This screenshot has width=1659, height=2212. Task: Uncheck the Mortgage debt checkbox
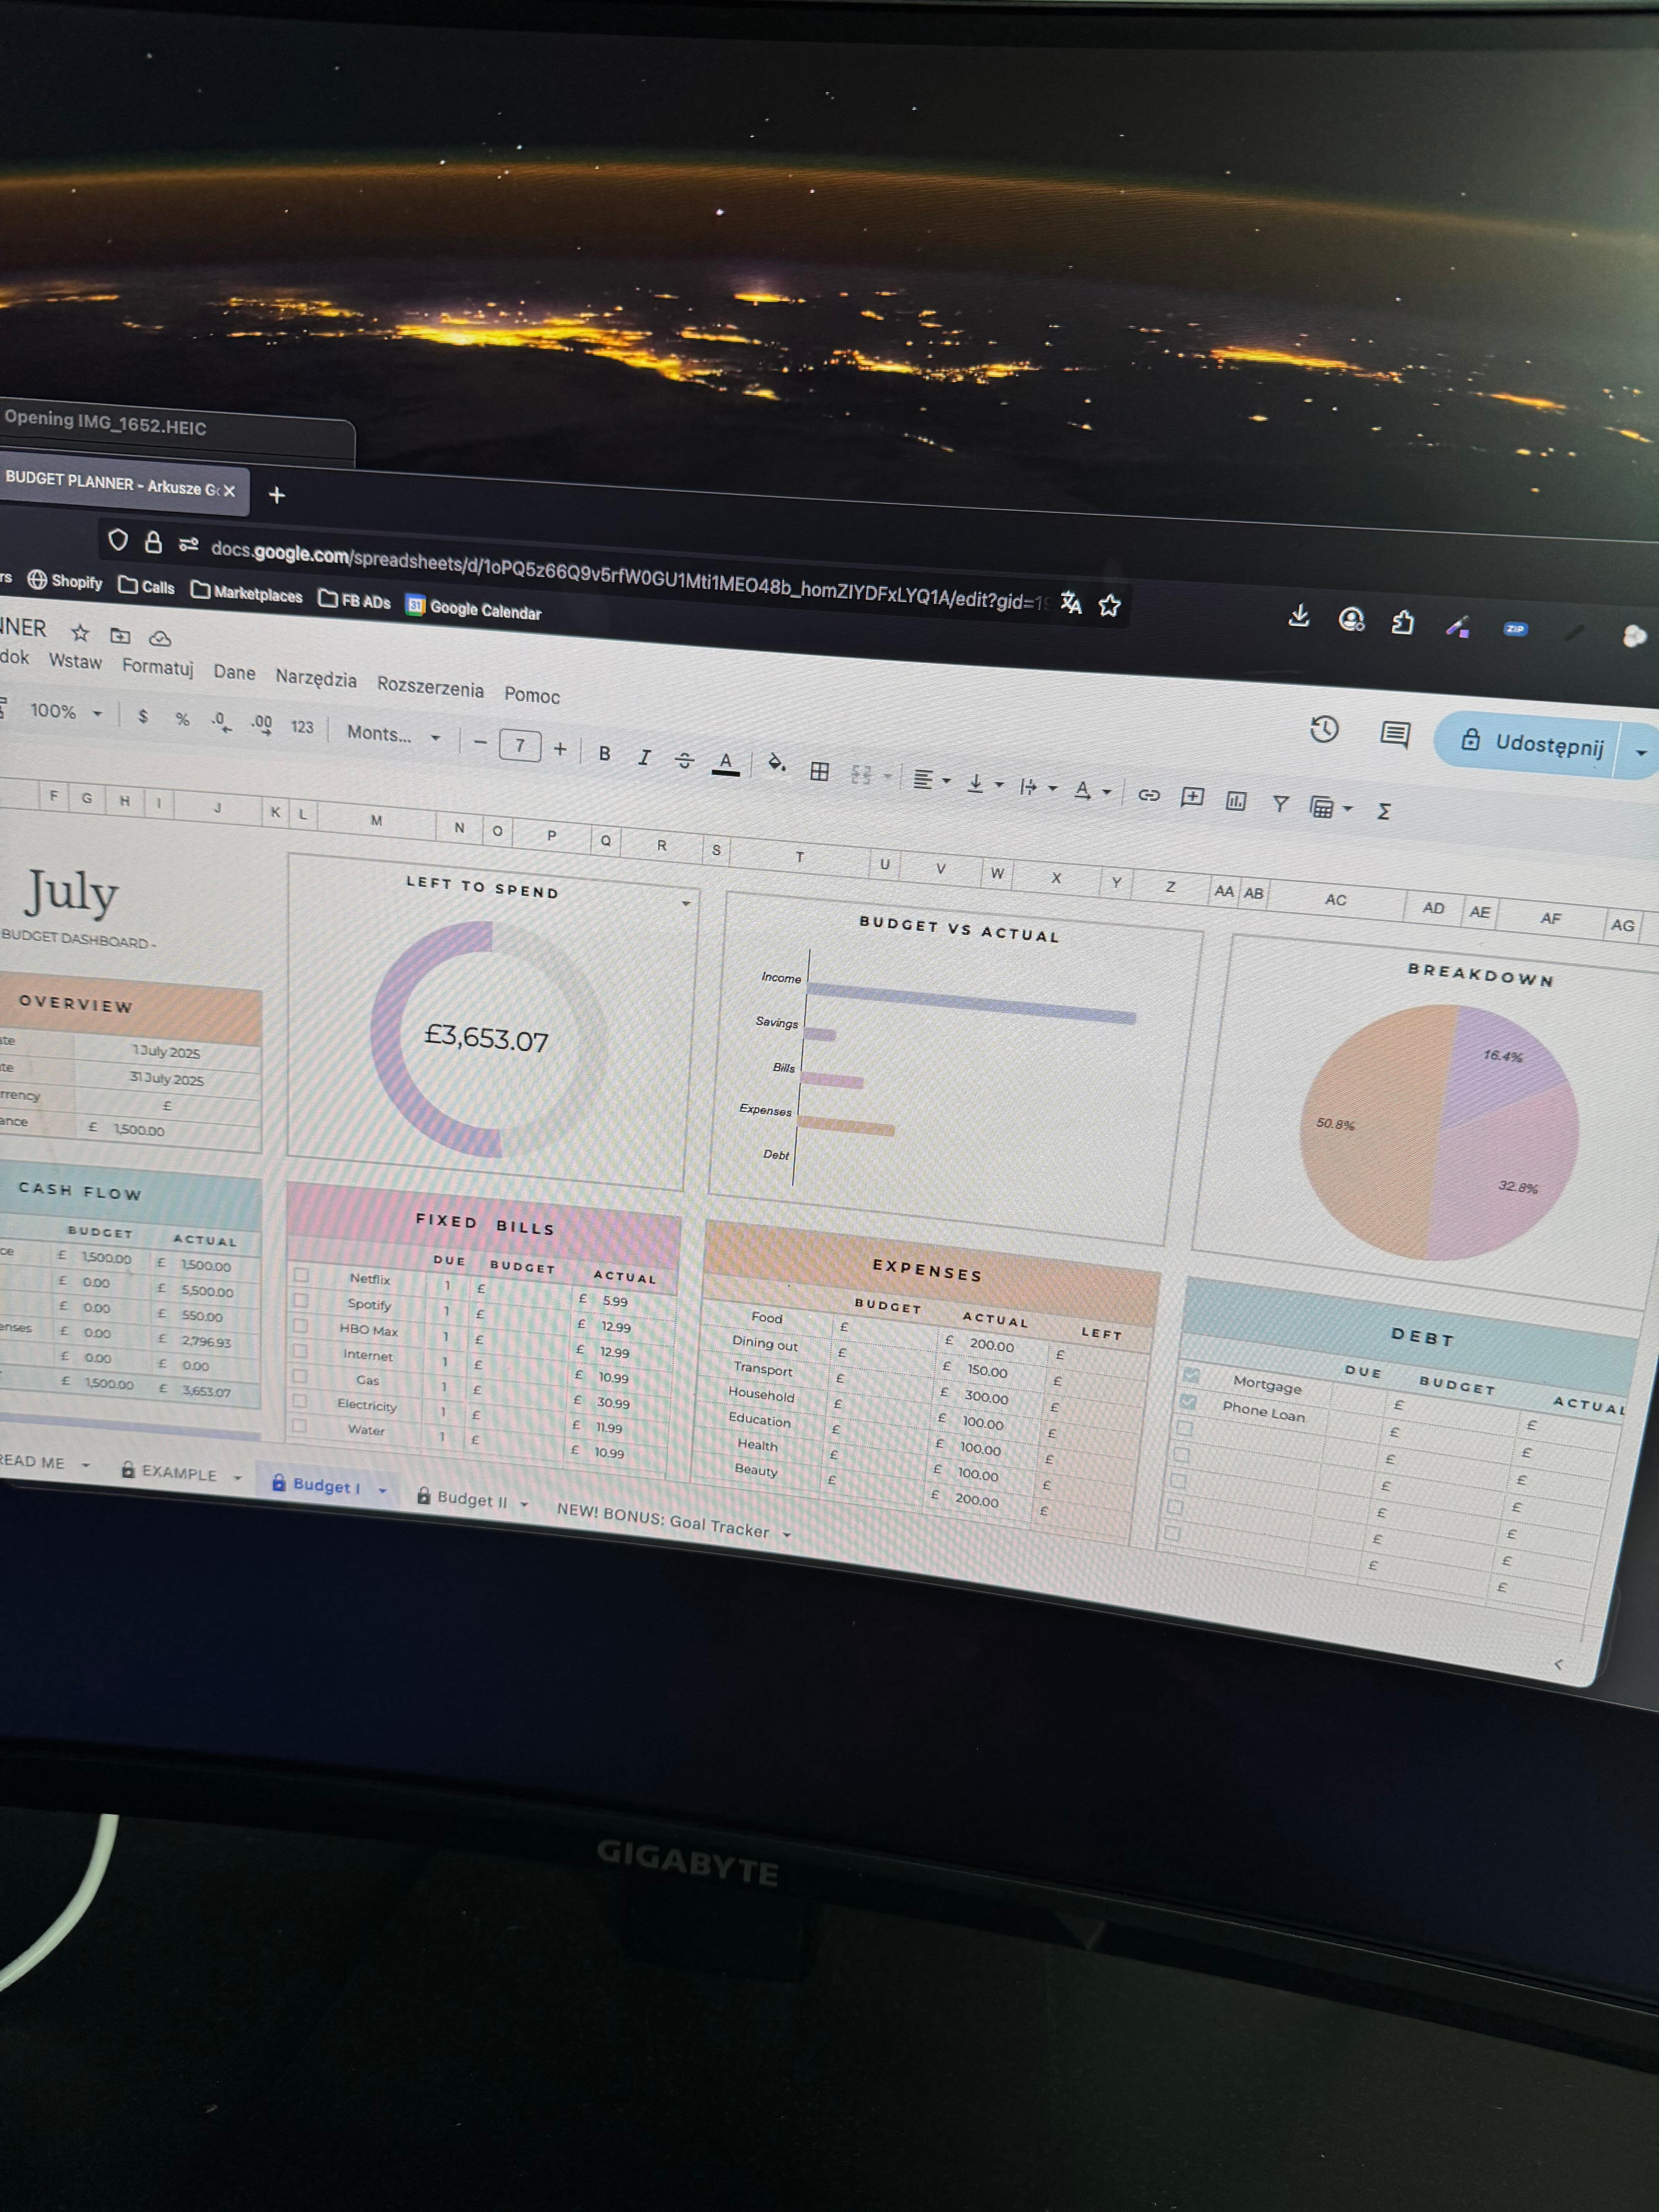[1191, 1376]
